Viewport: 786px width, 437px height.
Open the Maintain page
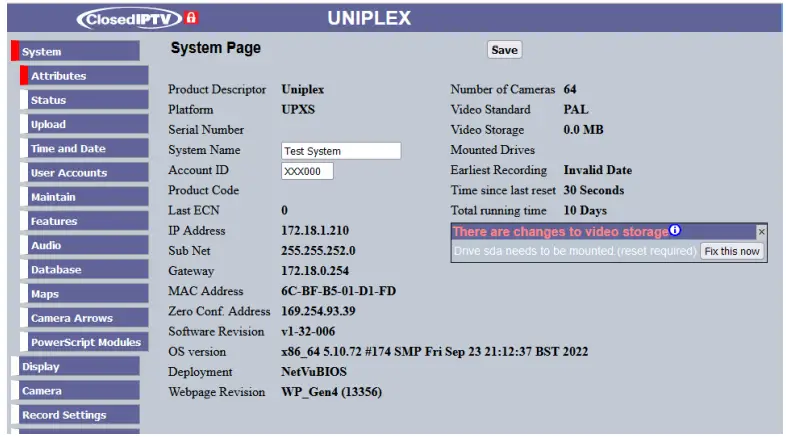pos(84,197)
